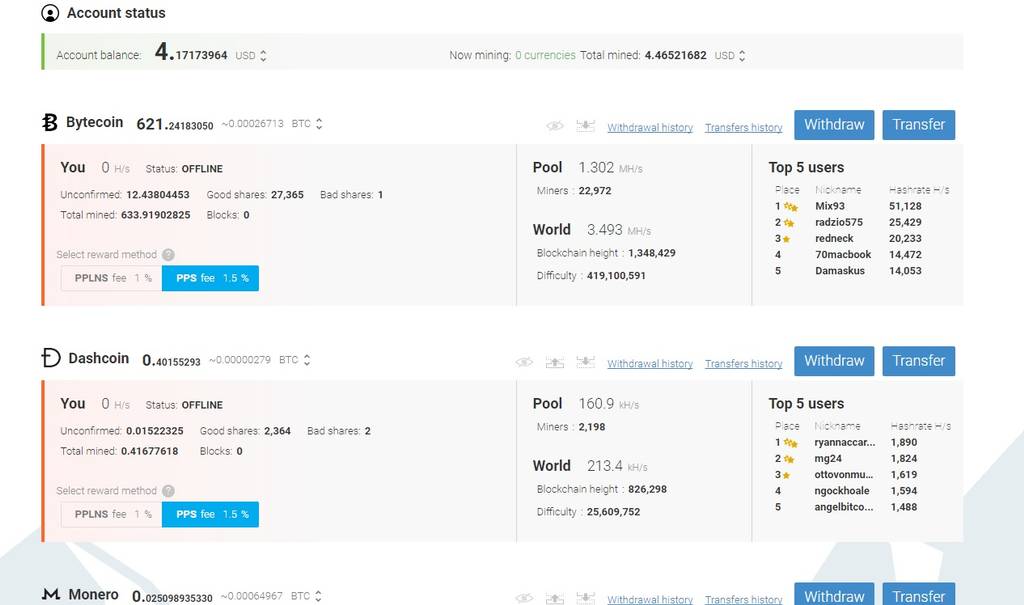Open Dashcoin Withdrawal history

point(650,363)
